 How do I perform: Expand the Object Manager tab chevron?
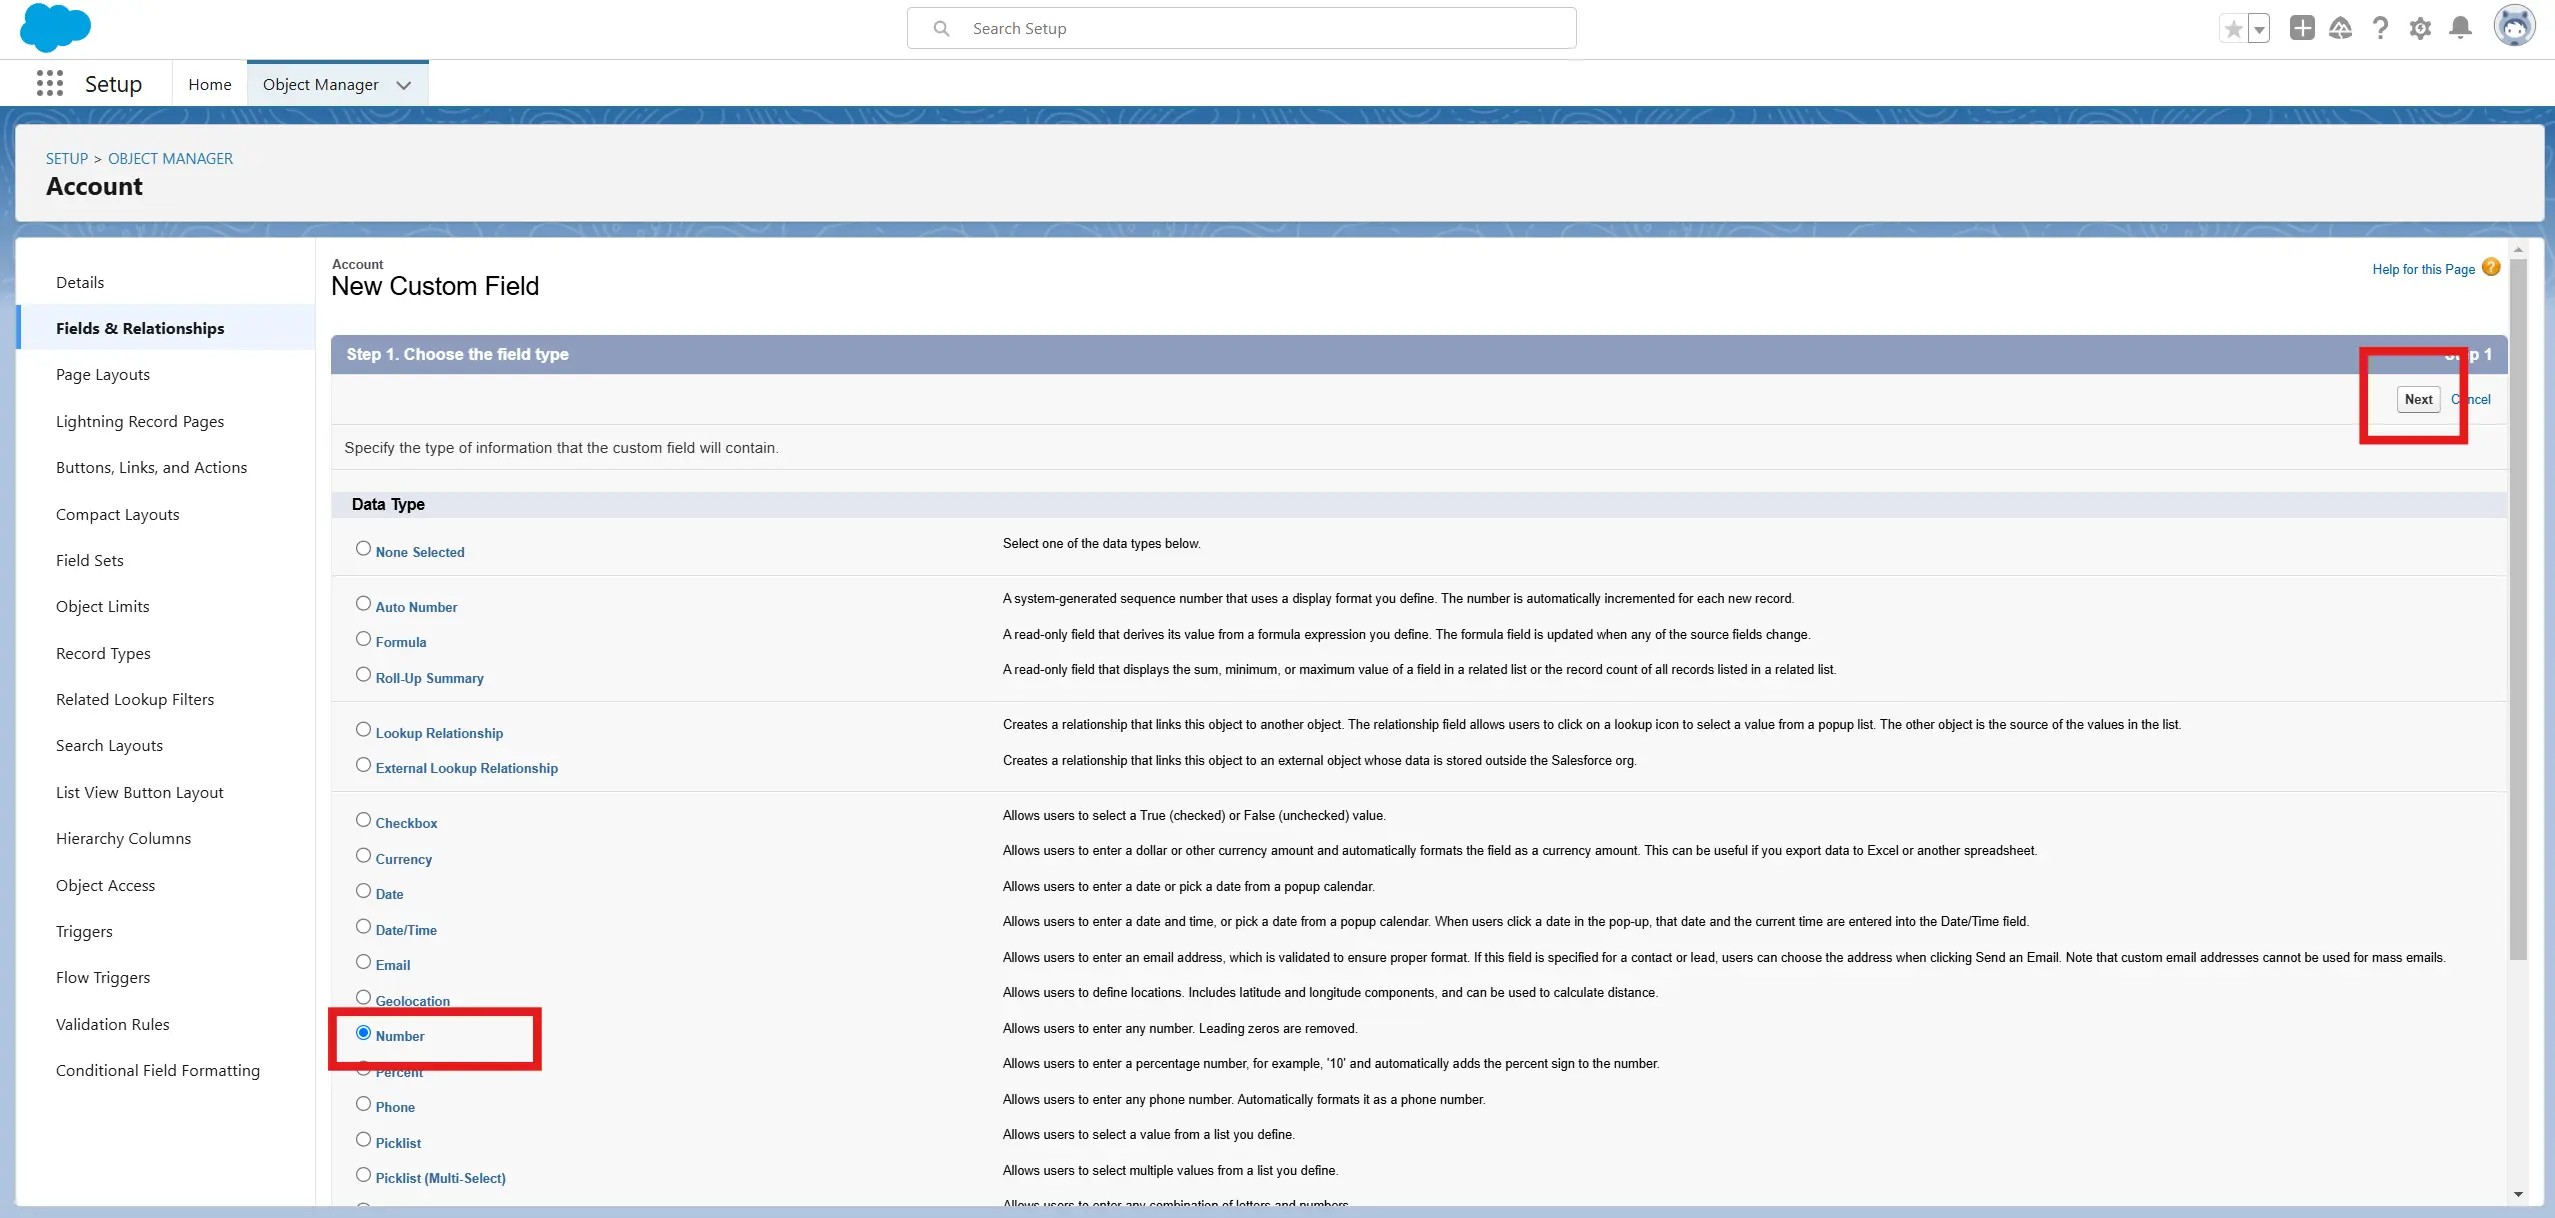coord(403,85)
